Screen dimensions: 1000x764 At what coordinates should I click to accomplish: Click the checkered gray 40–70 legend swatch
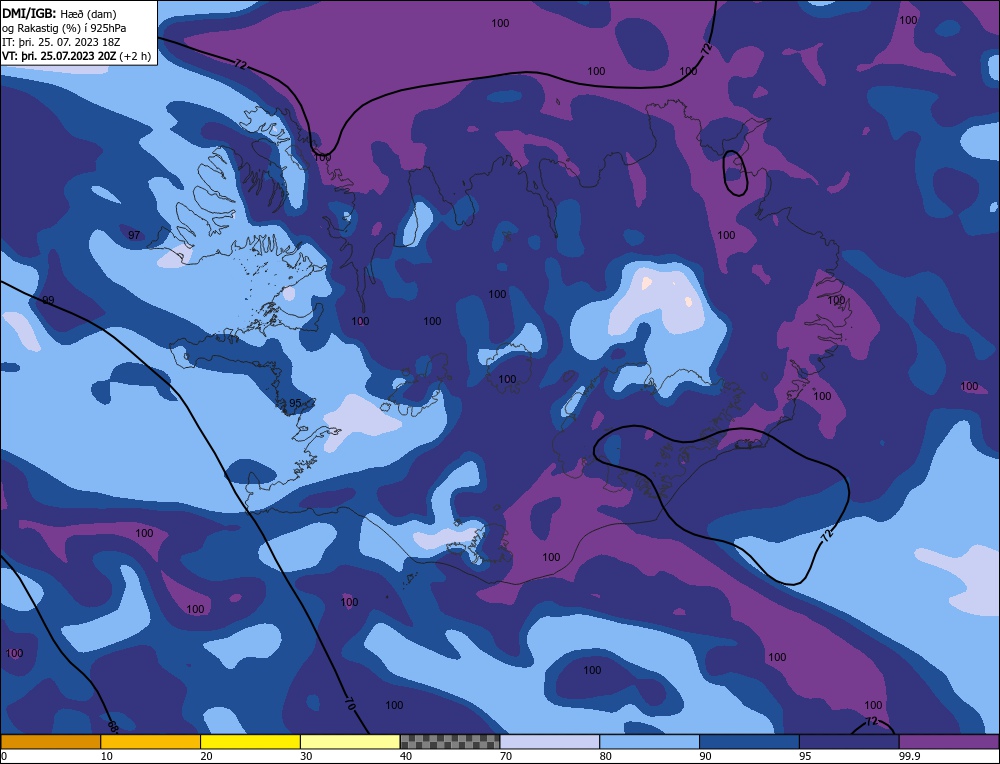450,742
